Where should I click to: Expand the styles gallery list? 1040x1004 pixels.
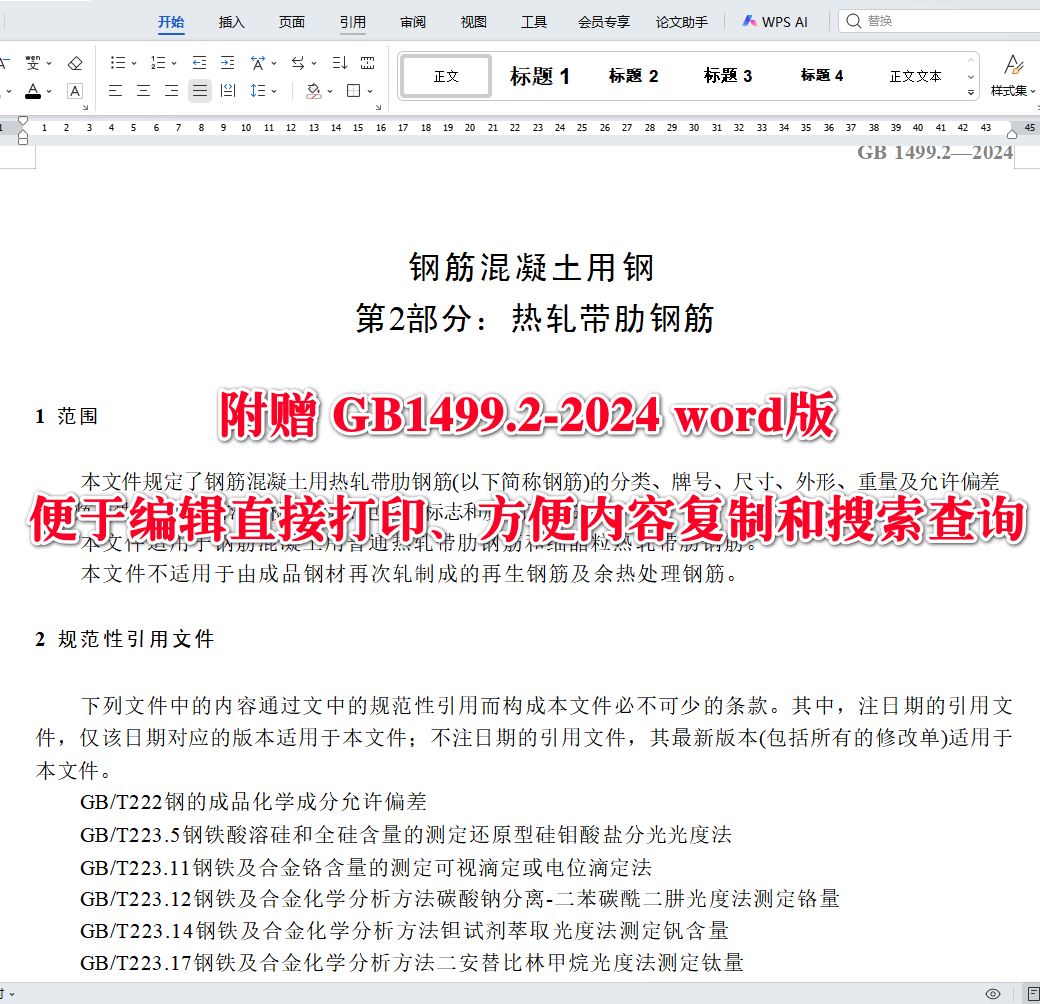[x=971, y=92]
